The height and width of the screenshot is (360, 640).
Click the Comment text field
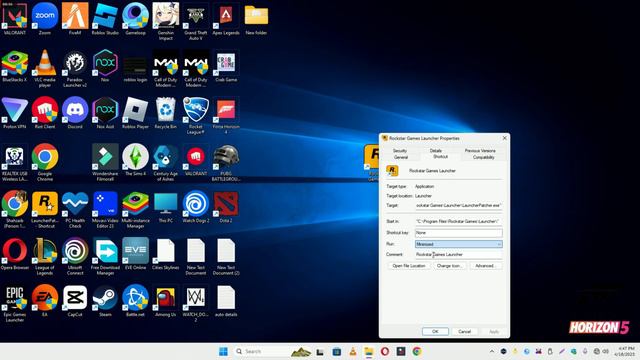pyautogui.click(x=459, y=254)
